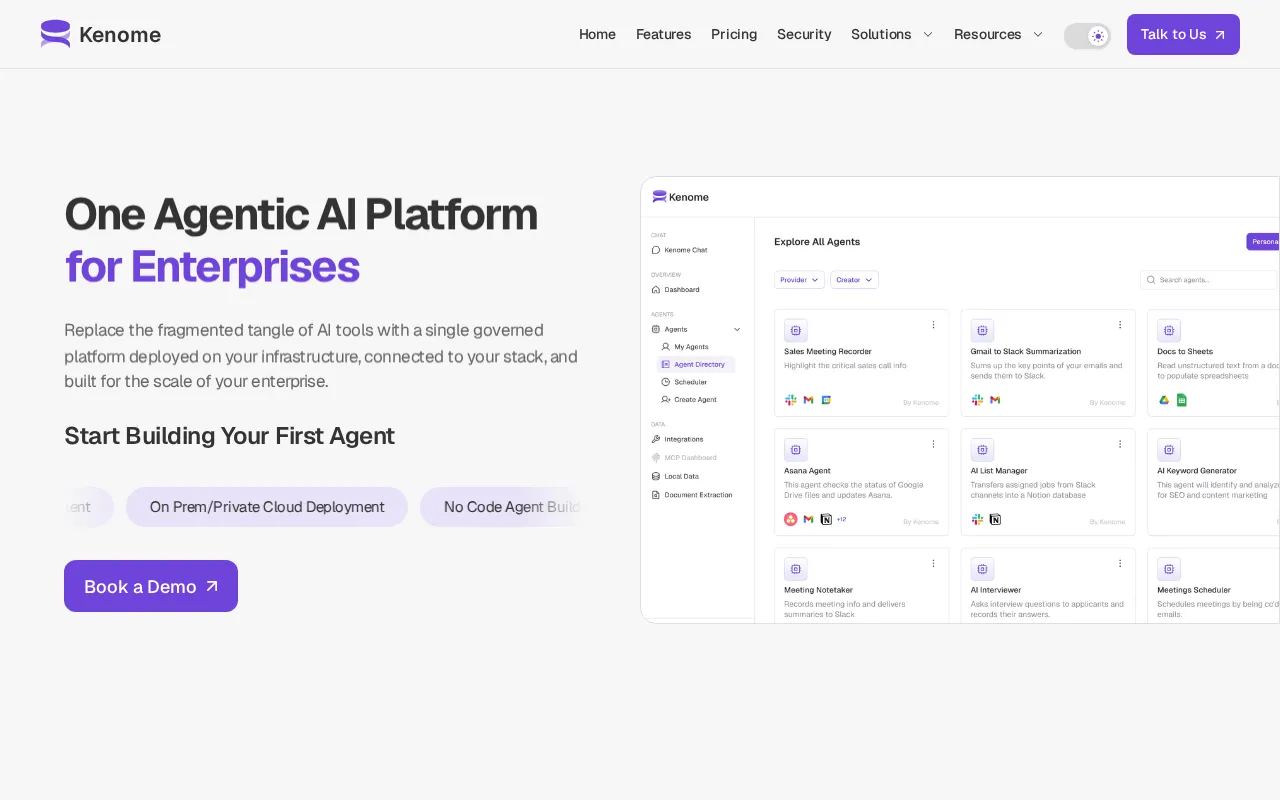Open the Meeting Notetaker three-dot menu
Screen dimensions: 1280x800
tap(933, 564)
